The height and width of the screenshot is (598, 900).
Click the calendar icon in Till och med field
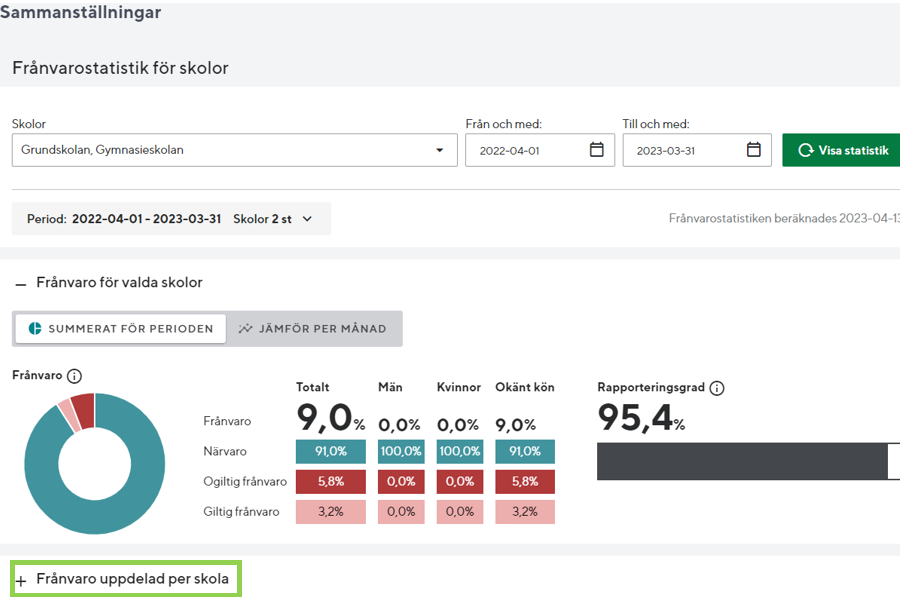[754, 150]
